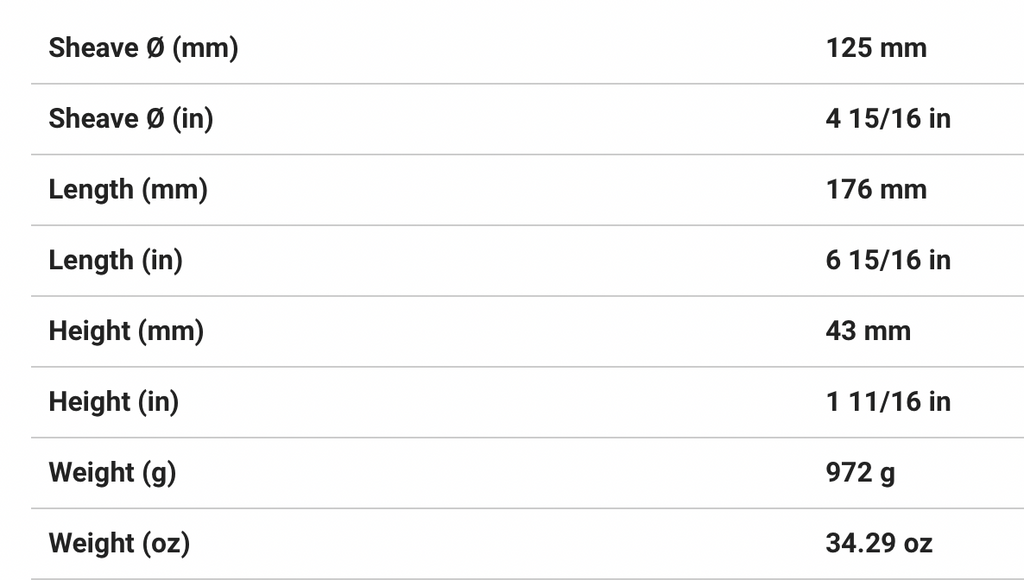Click the Length (in) label
1024x580 pixels.
pos(116,261)
